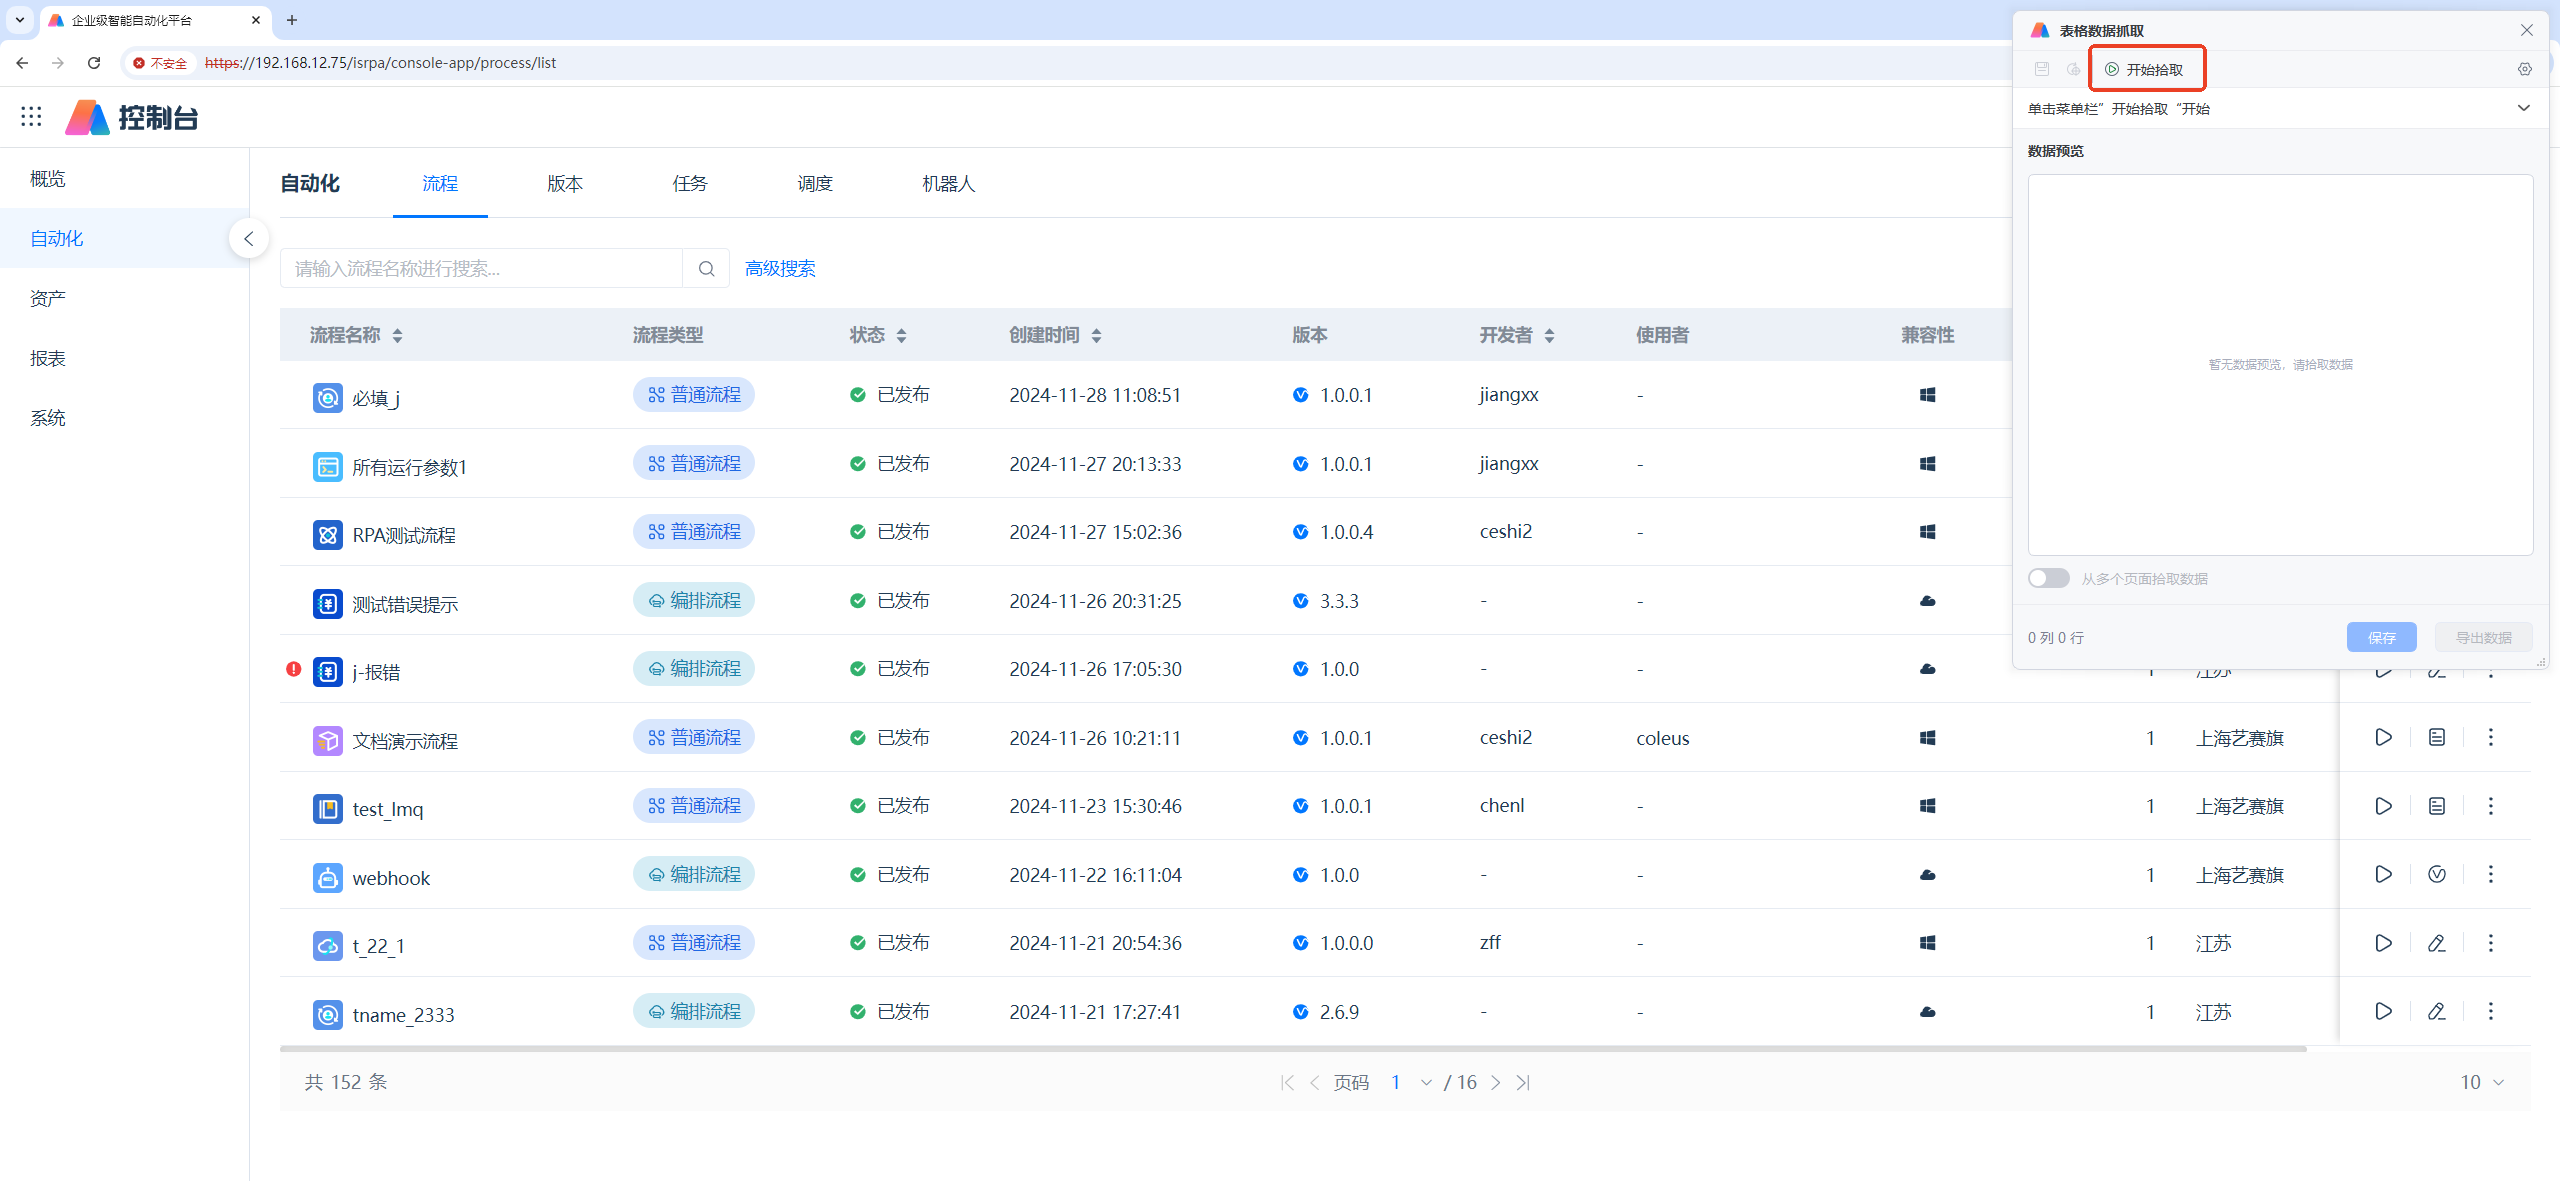
Task: Sort by 开发者 column
Action: (x=1549, y=336)
